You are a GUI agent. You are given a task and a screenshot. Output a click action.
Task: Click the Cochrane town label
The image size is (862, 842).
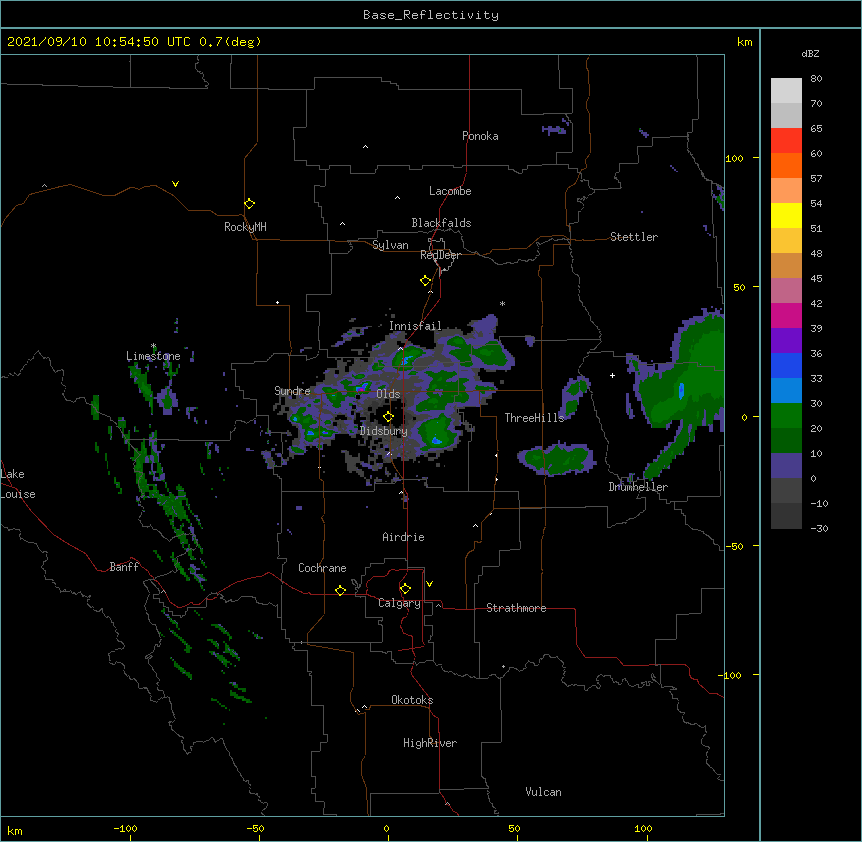322,568
